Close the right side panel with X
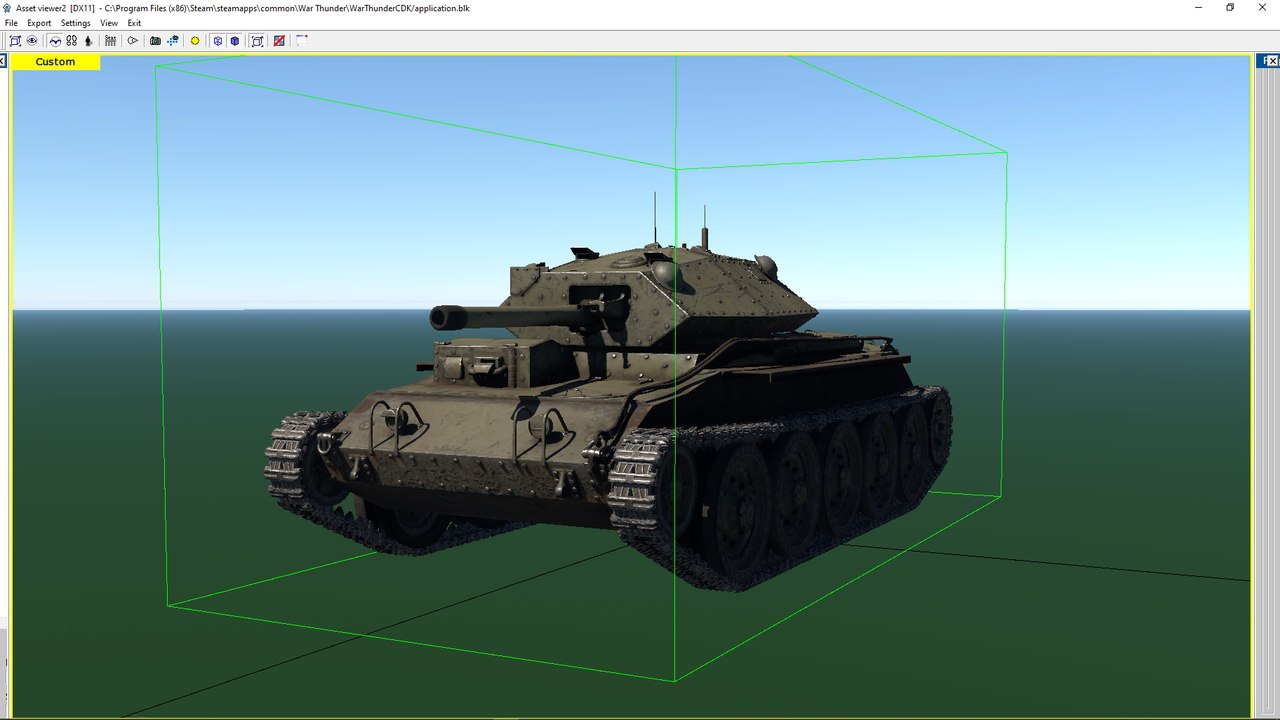Screen dimensions: 1280x720 coord(1274,62)
